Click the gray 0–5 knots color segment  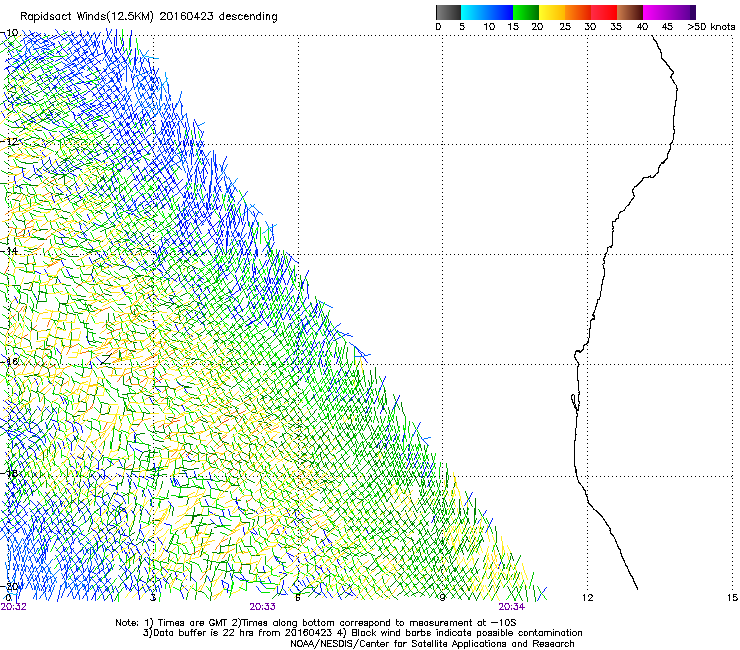(x=448, y=12)
